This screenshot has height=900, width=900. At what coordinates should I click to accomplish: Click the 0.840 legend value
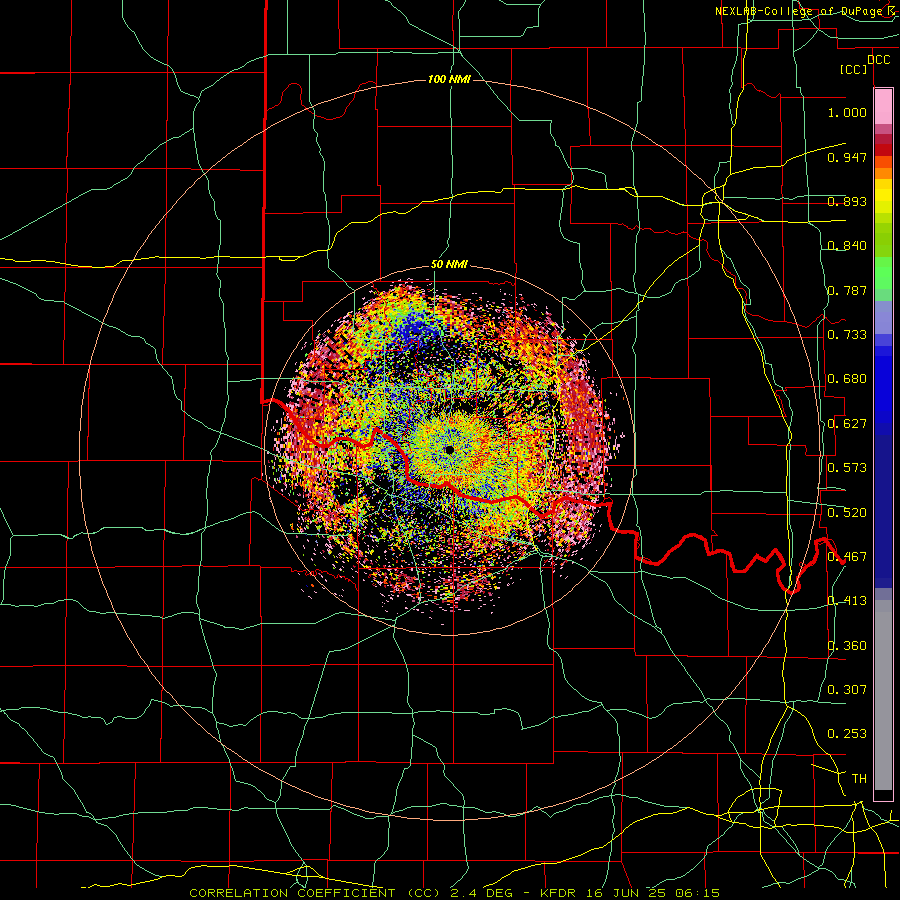tap(847, 246)
